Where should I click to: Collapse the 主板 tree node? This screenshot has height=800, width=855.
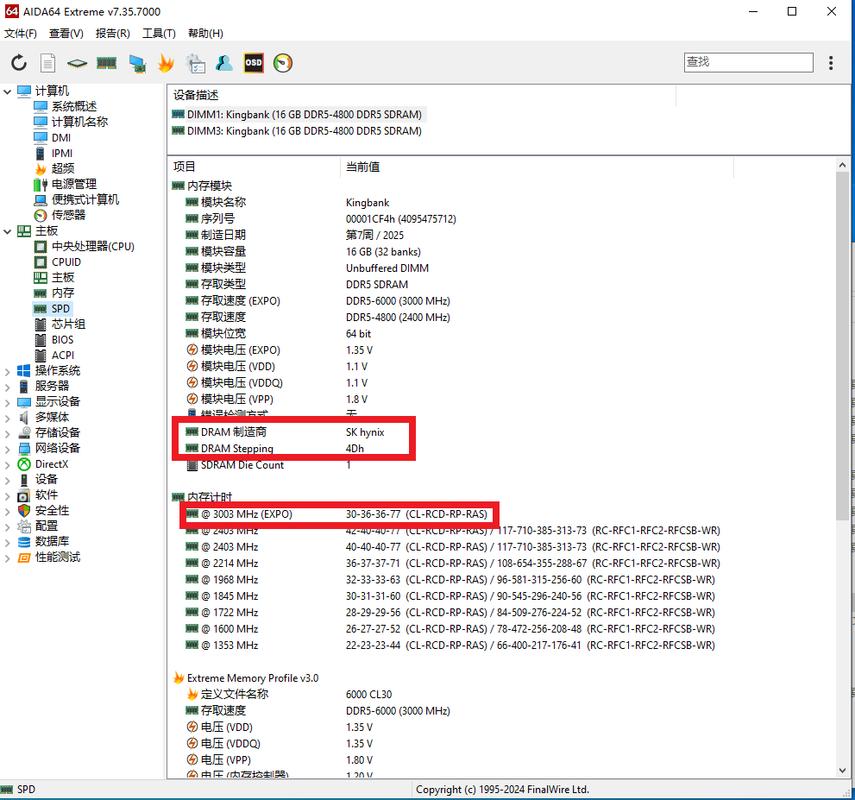(x=7, y=231)
